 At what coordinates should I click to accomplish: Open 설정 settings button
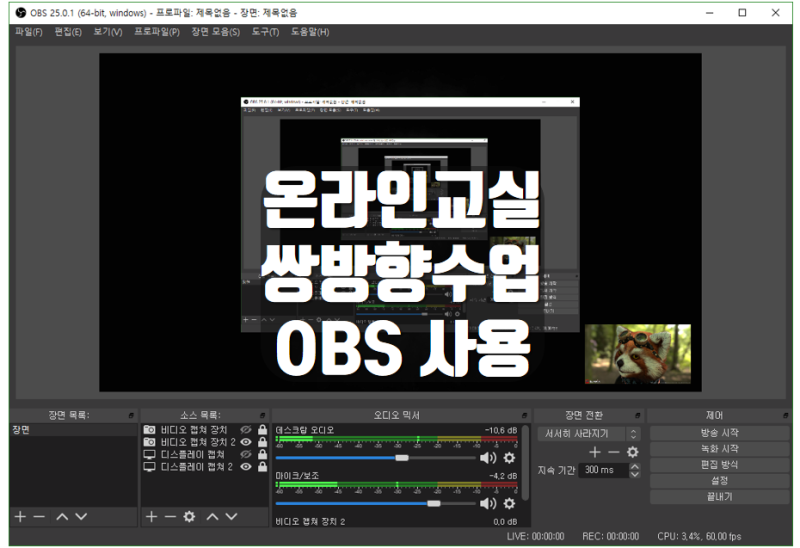[x=719, y=480]
